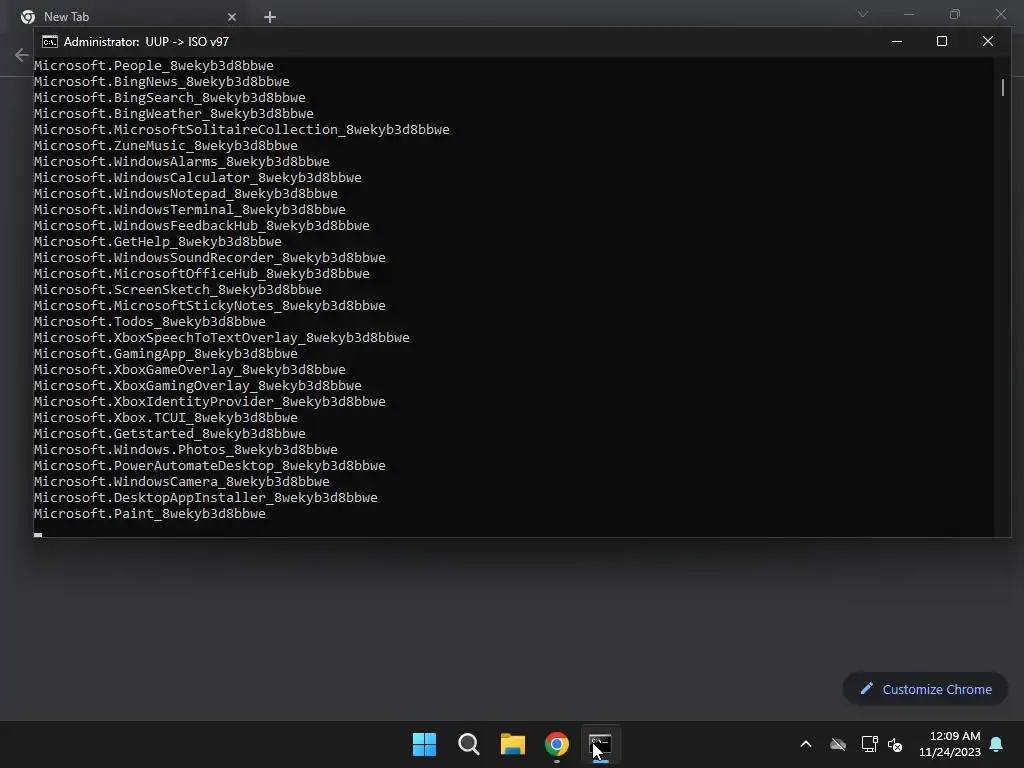1024x768 pixels.
Task: Click Microsoft.BingNews_8wekyb3d8bbwe line
Action: coord(162,82)
